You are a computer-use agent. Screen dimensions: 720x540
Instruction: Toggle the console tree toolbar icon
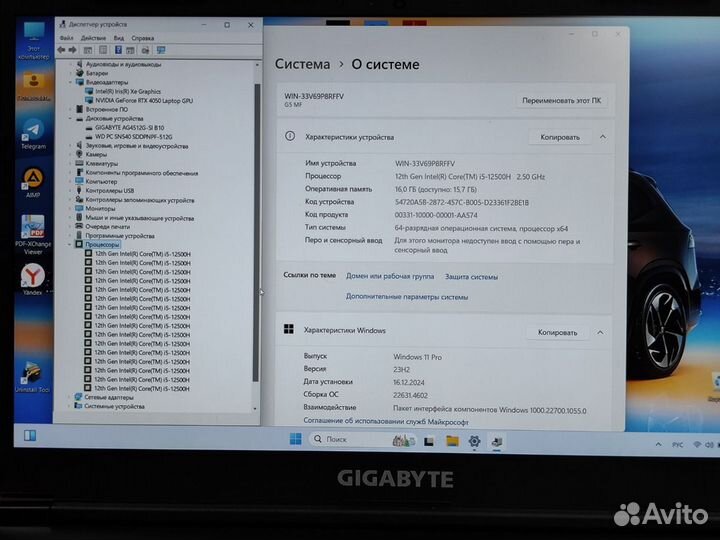[88, 50]
